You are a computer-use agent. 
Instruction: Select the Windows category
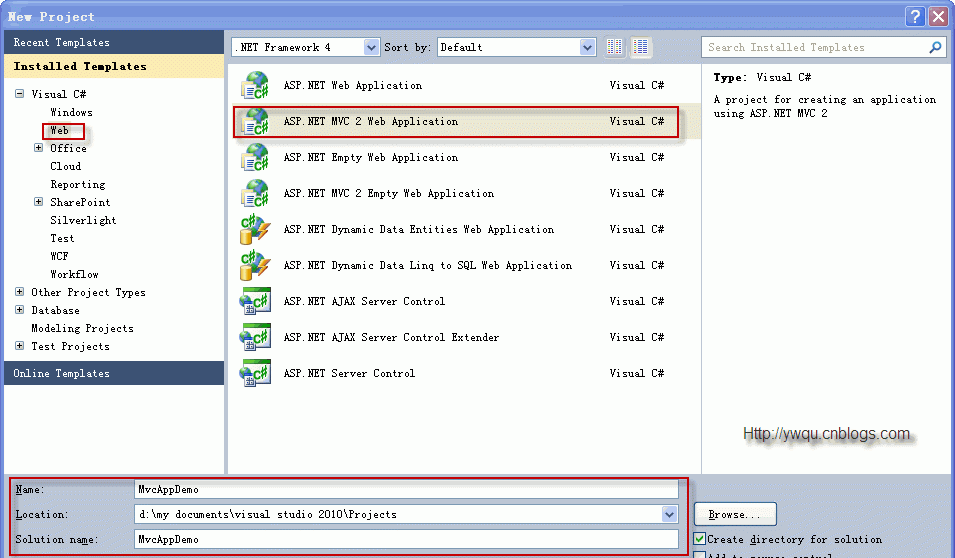[x=71, y=112]
